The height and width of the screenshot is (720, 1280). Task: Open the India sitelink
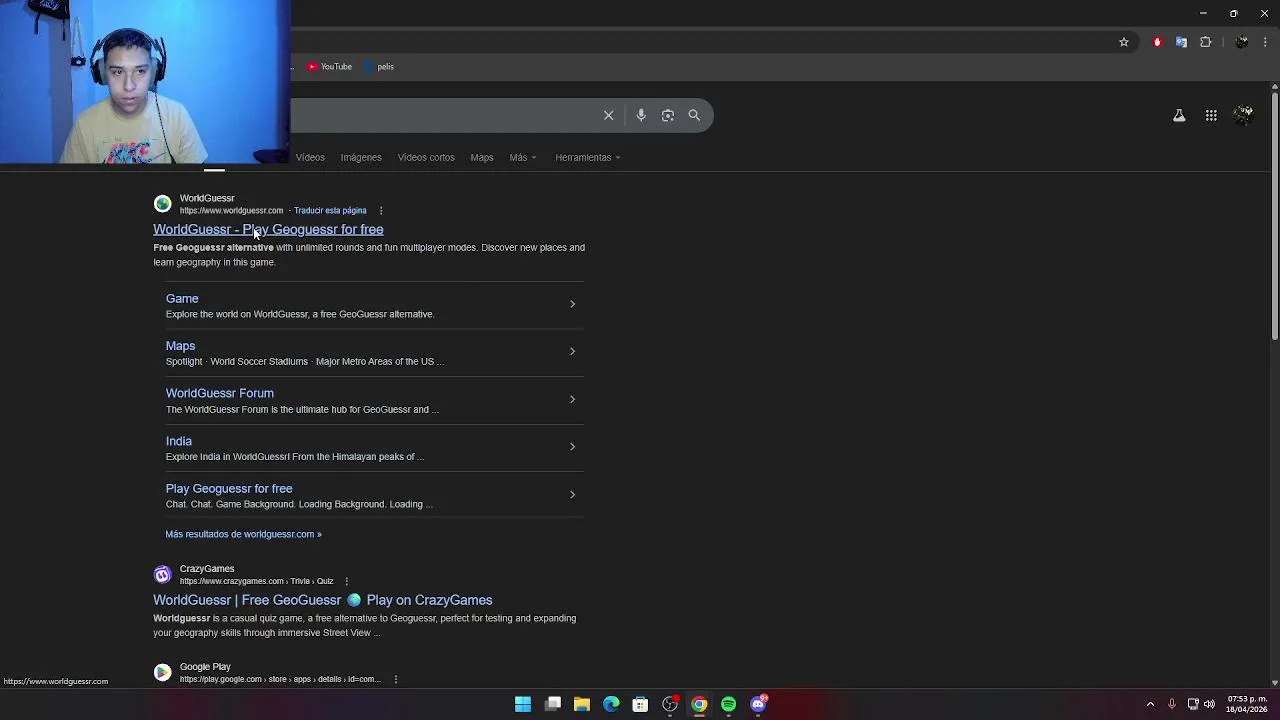click(179, 441)
